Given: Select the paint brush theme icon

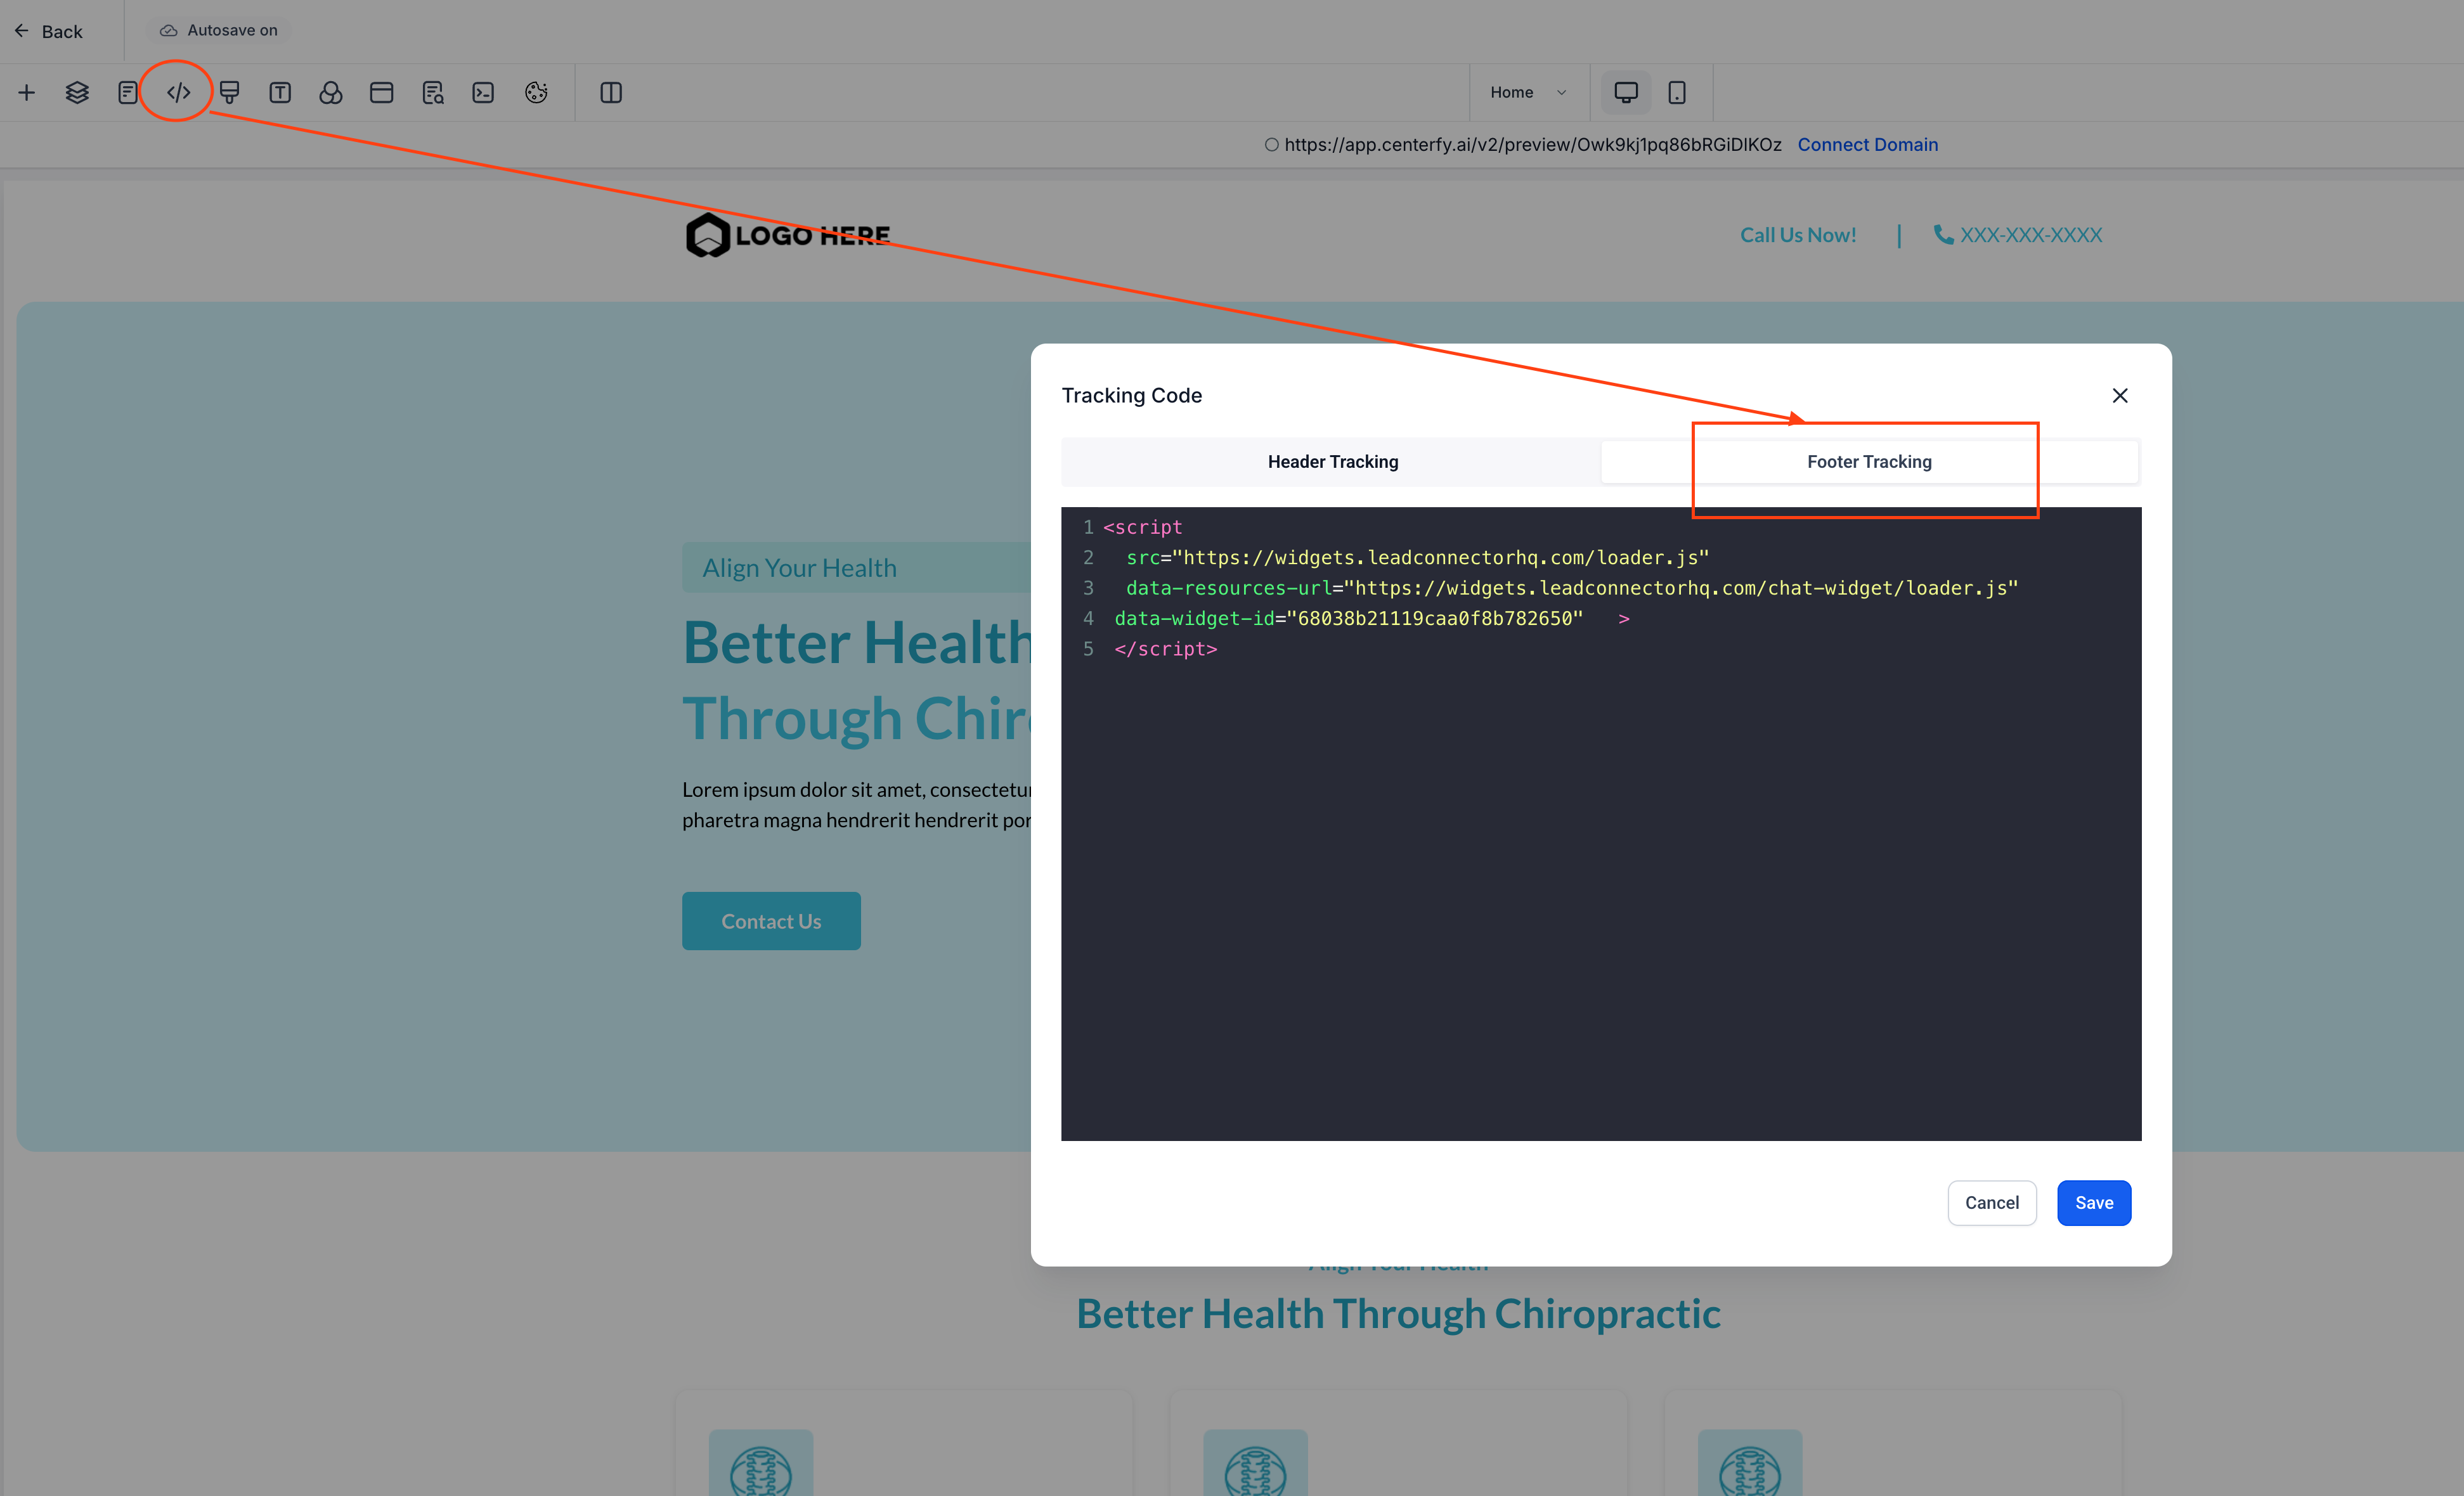Looking at the screenshot, I should tap(229, 93).
